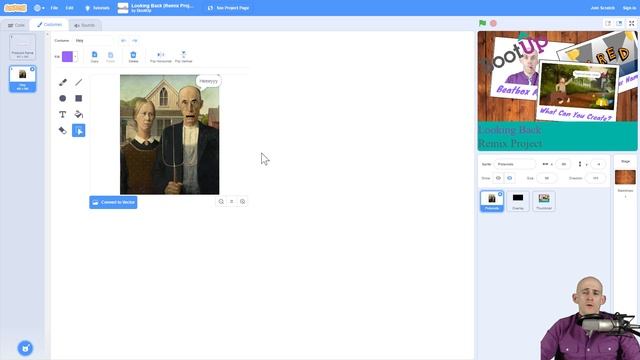The image size is (640, 360).
Task: Select the Brush tool
Action: pos(62,82)
